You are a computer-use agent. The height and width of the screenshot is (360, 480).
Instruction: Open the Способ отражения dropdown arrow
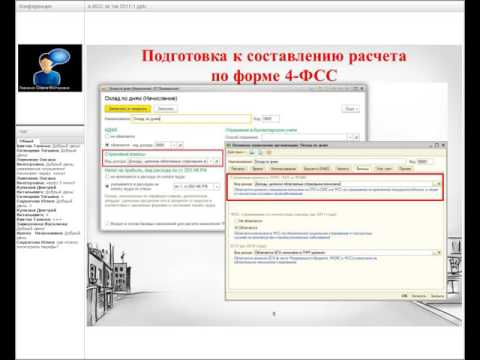[350, 137]
